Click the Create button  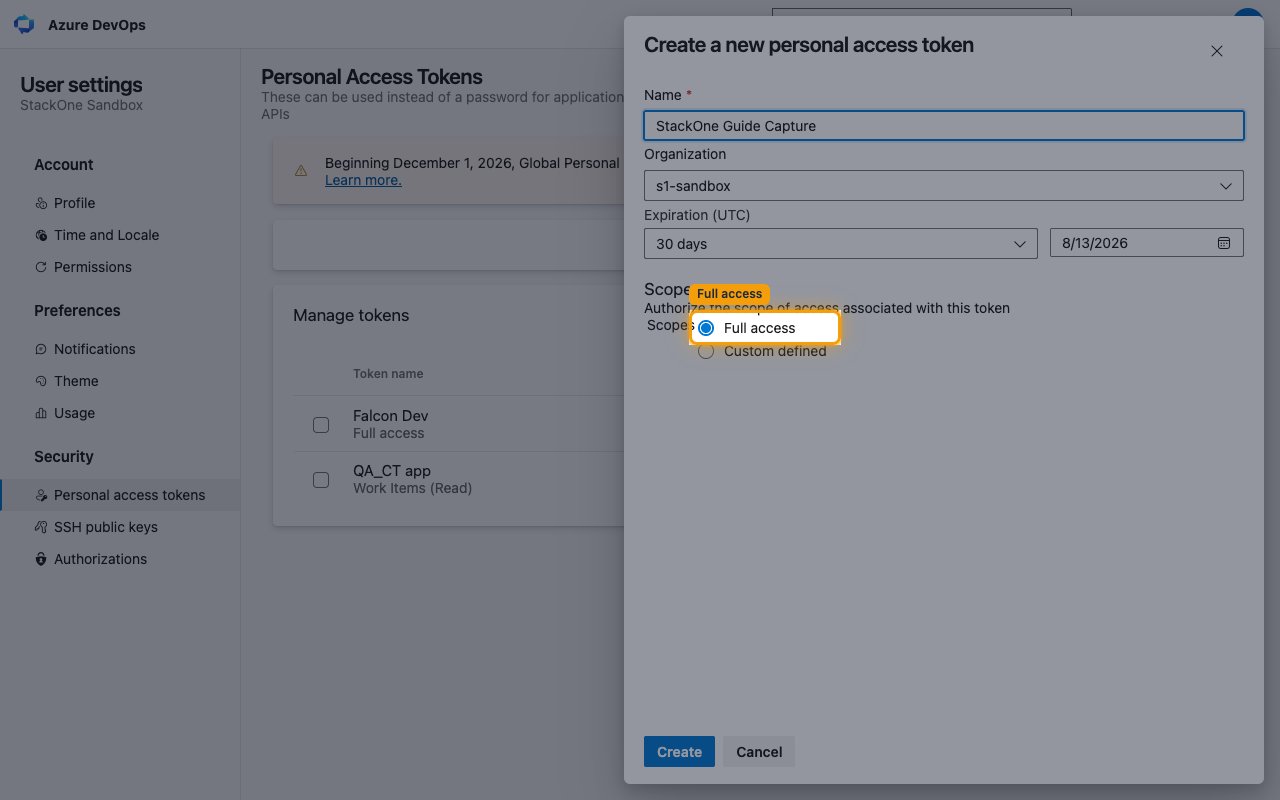click(679, 752)
